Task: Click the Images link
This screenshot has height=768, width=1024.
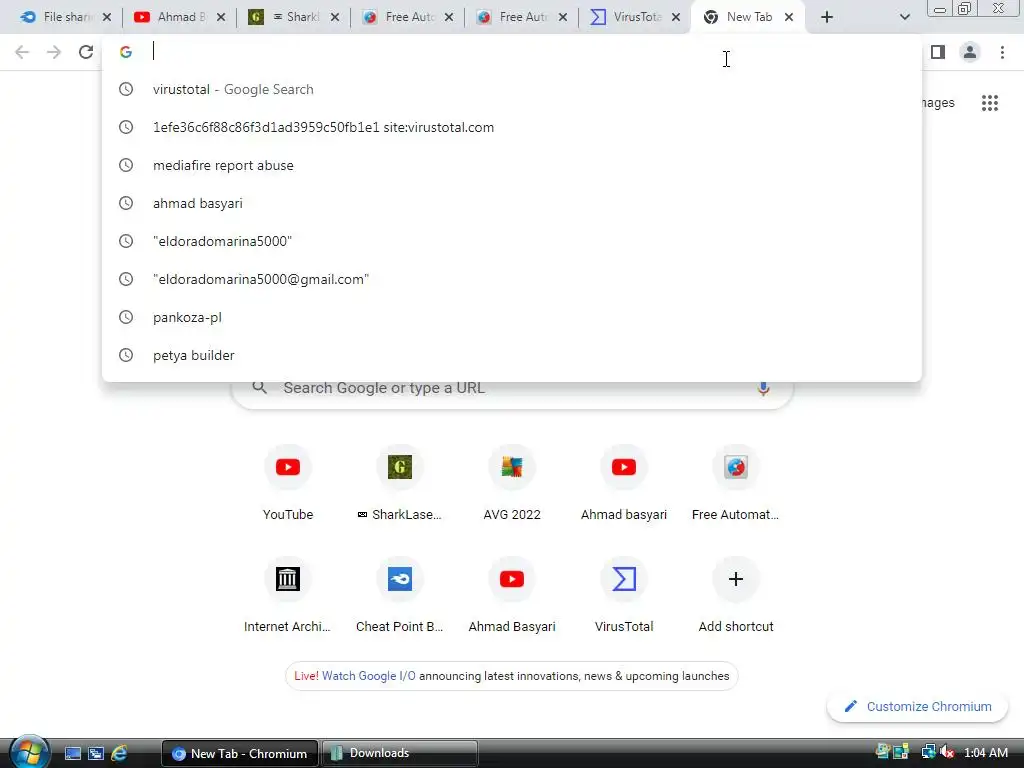Action: pos(938,103)
